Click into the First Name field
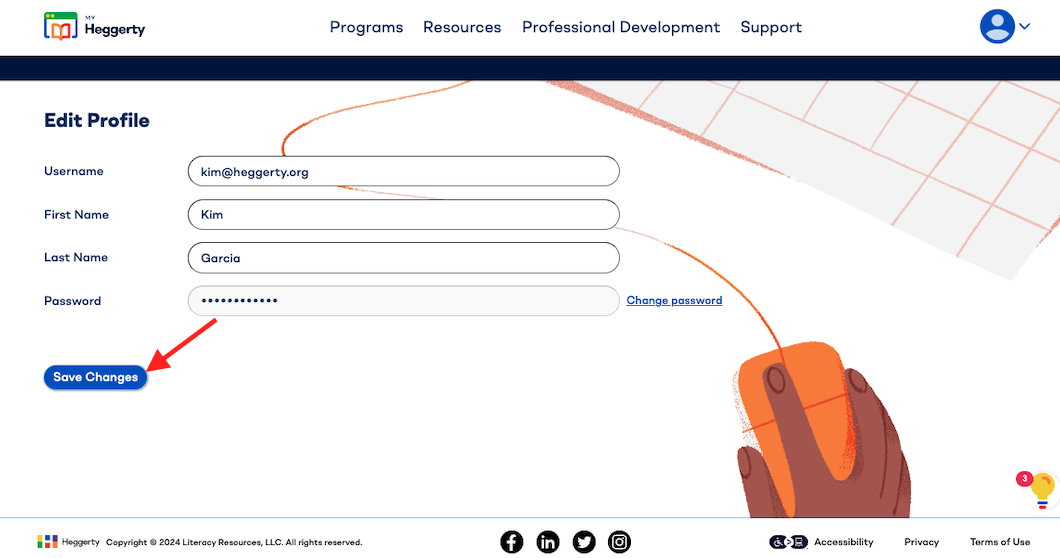The height and width of the screenshot is (558, 1060). coord(404,214)
